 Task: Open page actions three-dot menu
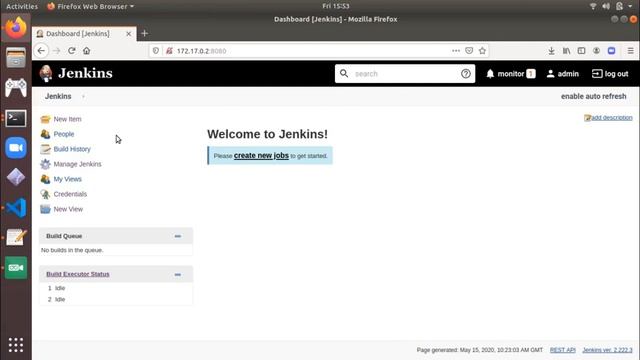click(456, 51)
